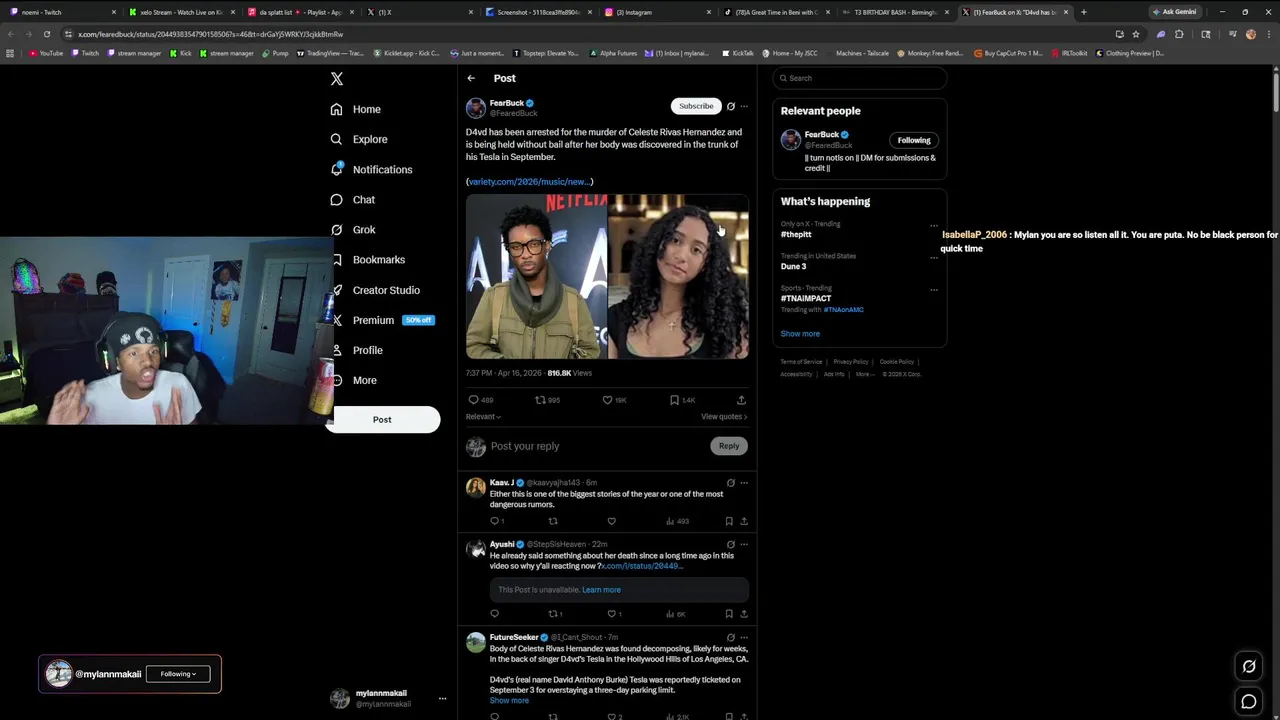Expand Show more in FutureSeeker's reply
Screen dimensions: 1280x720
click(x=509, y=701)
